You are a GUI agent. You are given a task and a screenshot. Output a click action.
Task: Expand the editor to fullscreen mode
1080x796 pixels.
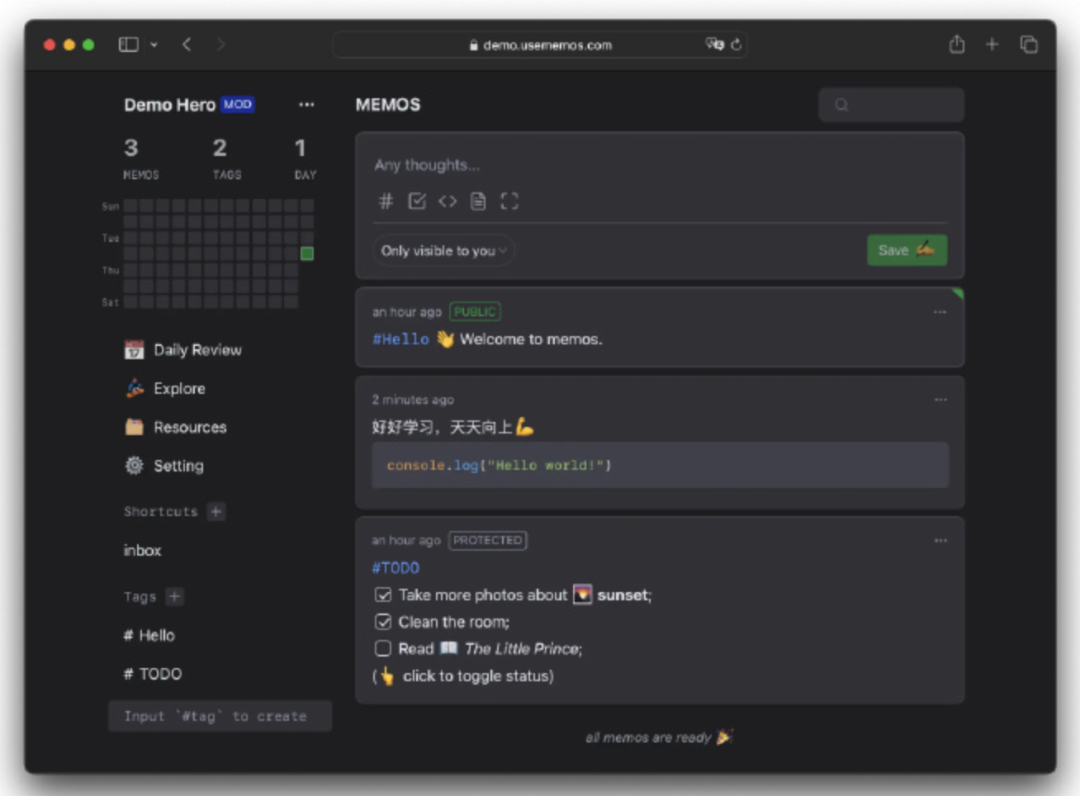coord(509,201)
